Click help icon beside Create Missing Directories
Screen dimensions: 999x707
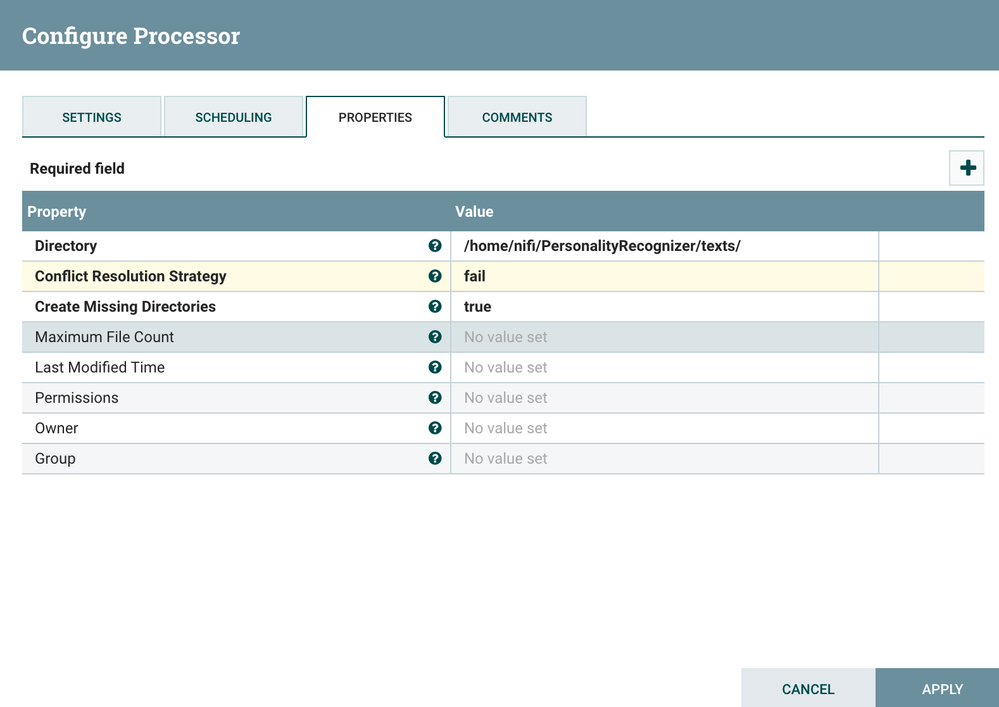coord(435,307)
